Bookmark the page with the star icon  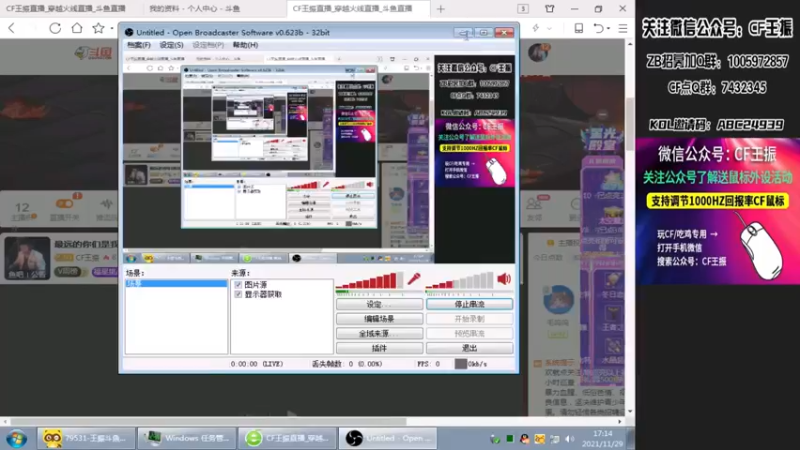point(98,28)
